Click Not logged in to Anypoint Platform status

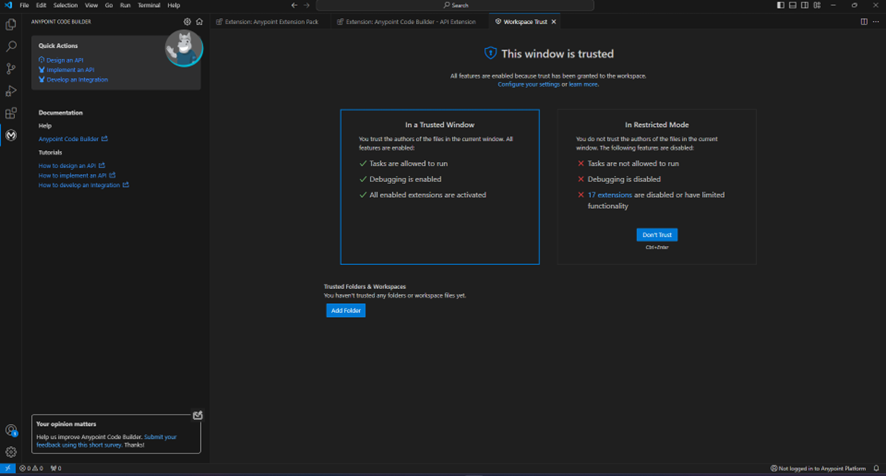pos(818,468)
